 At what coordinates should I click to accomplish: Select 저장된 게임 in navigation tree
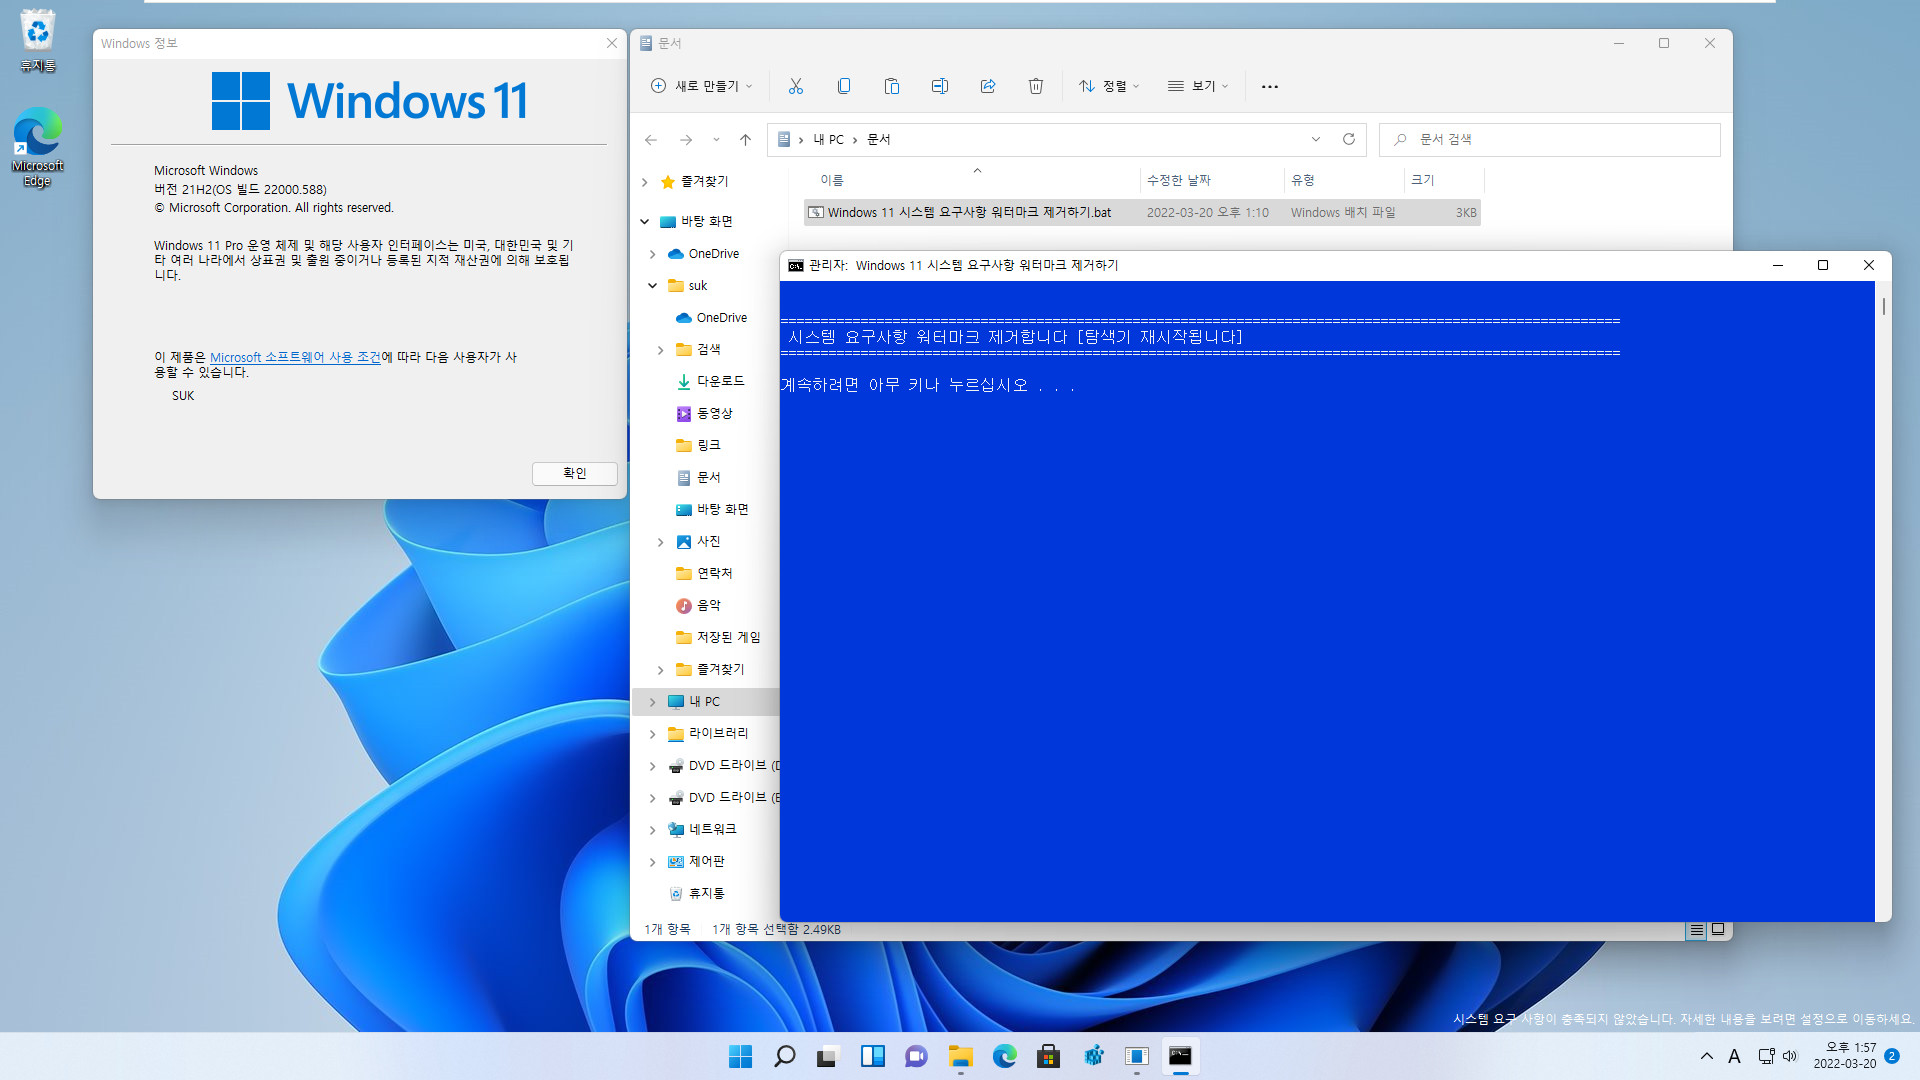pos(728,638)
